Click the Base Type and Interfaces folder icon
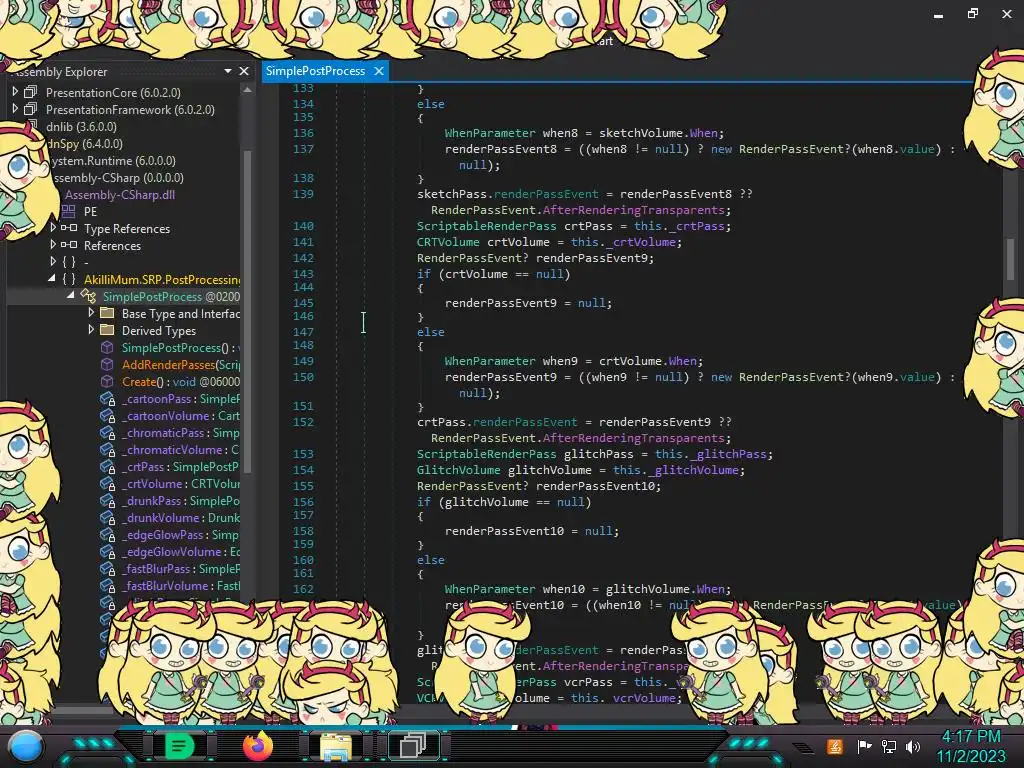This screenshot has width=1024, height=768. pyautogui.click(x=107, y=313)
